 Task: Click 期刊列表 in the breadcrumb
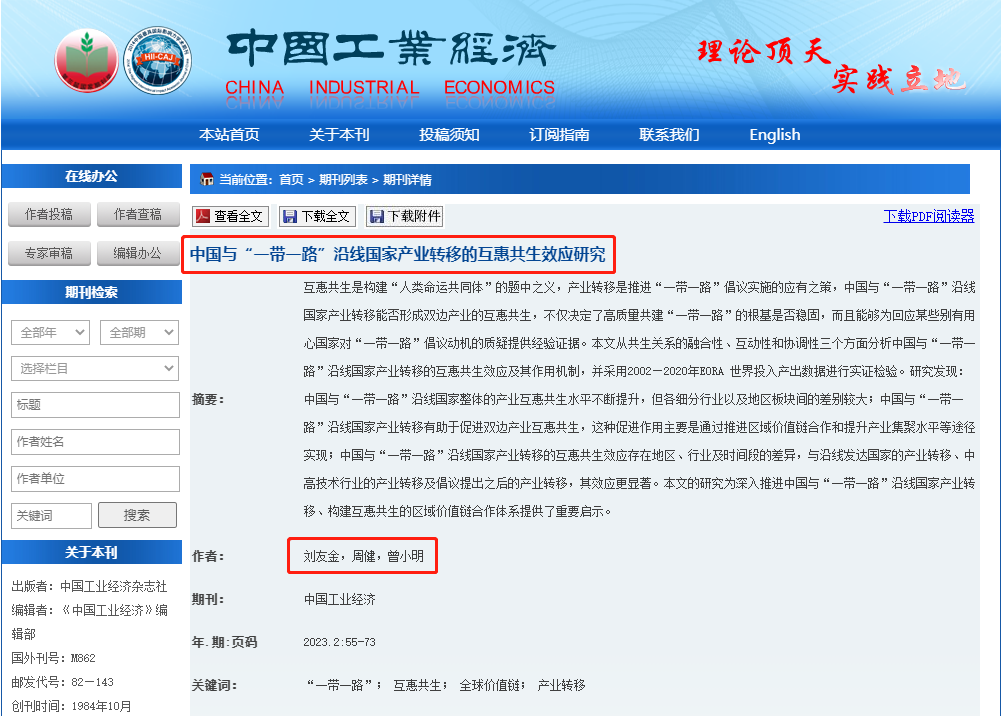343,180
